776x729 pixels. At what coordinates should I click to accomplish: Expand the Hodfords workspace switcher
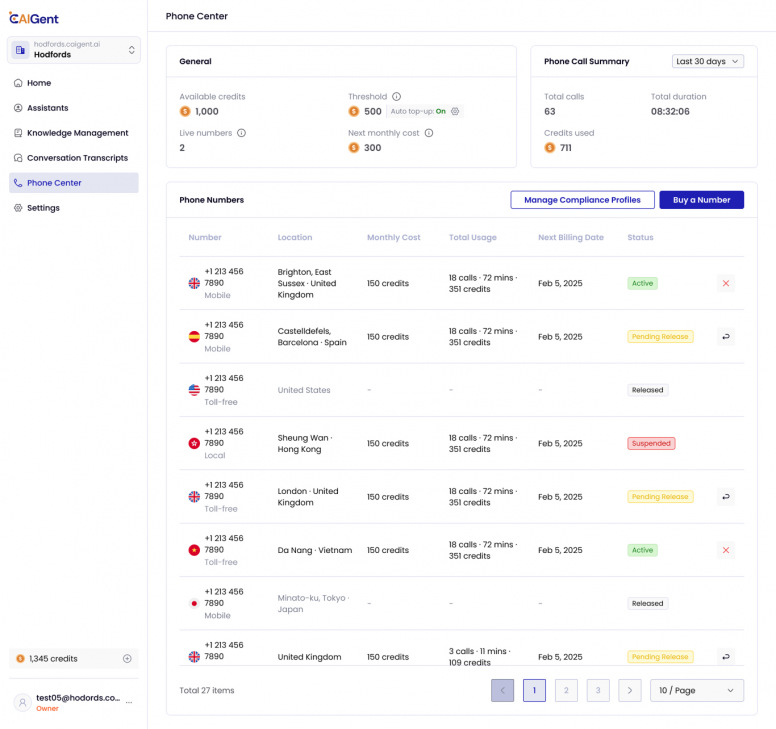131,50
